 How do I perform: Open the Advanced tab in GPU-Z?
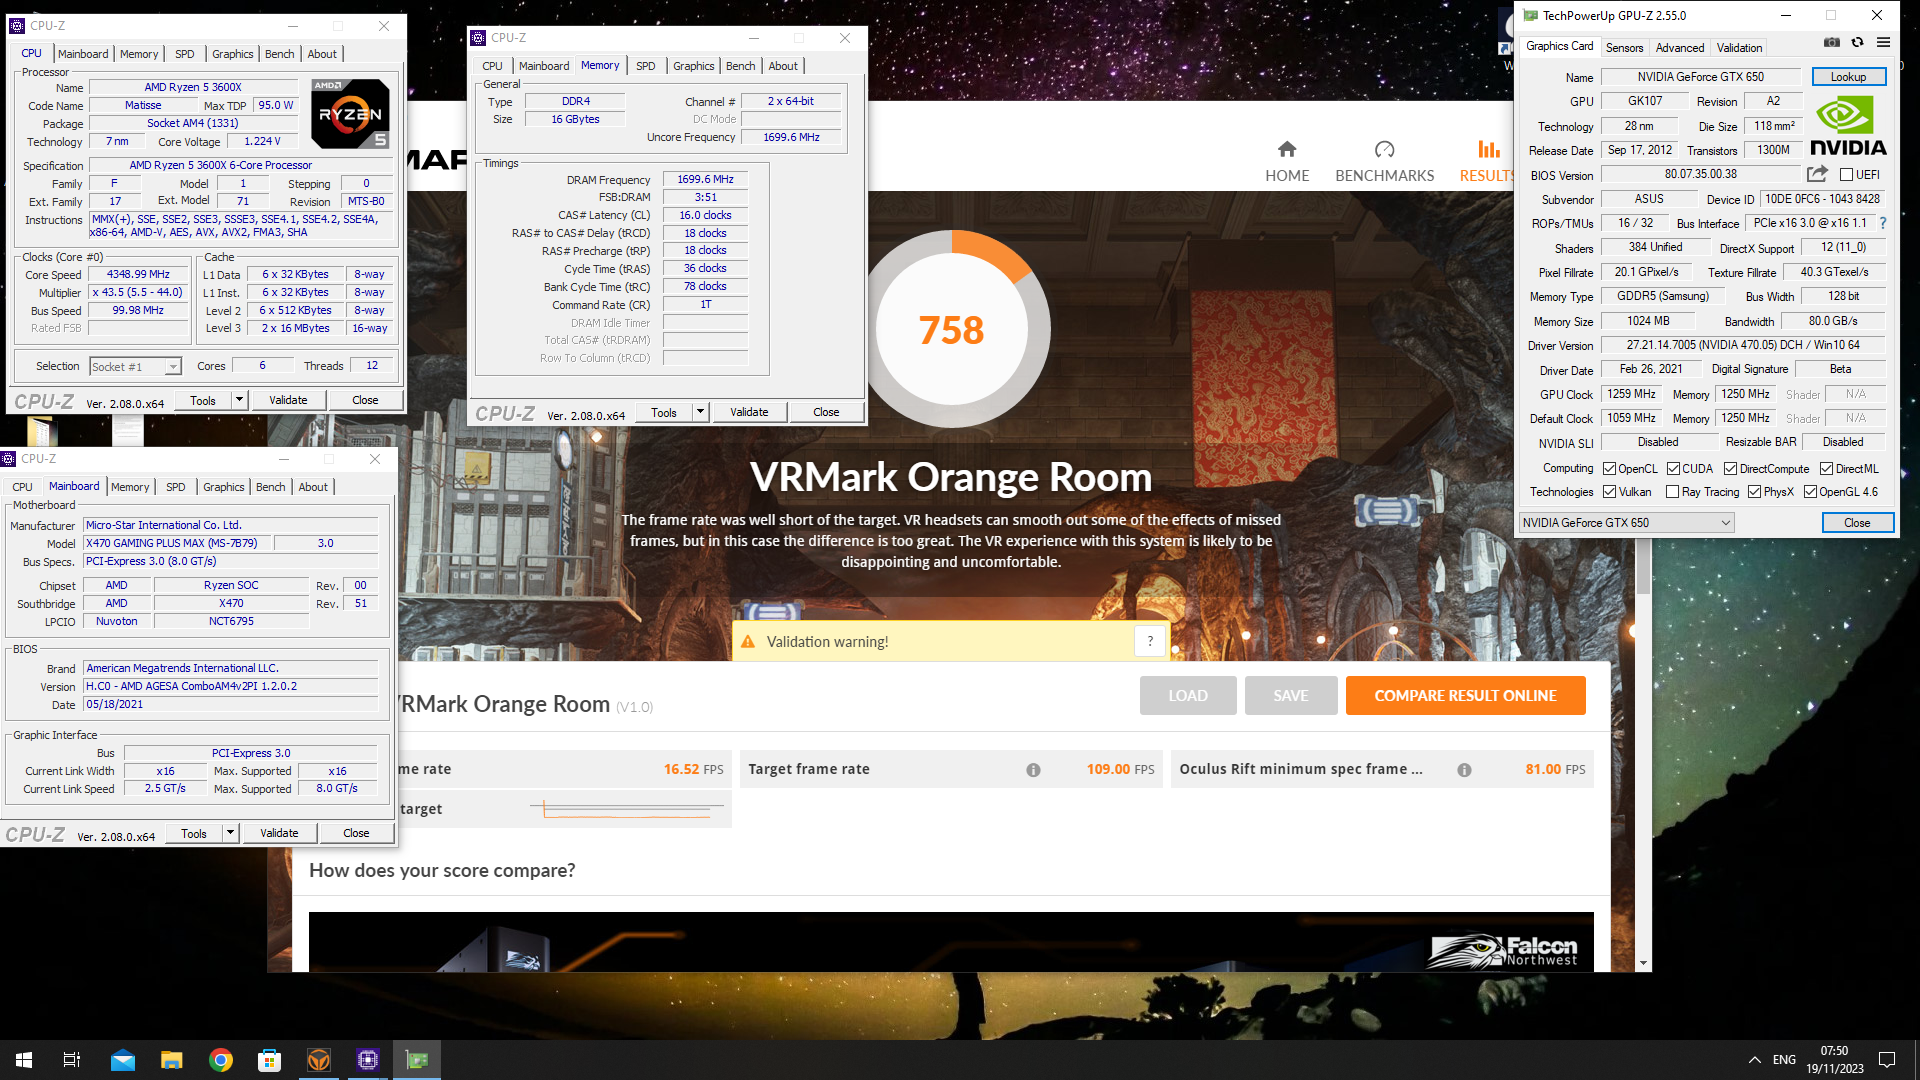[1679, 48]
